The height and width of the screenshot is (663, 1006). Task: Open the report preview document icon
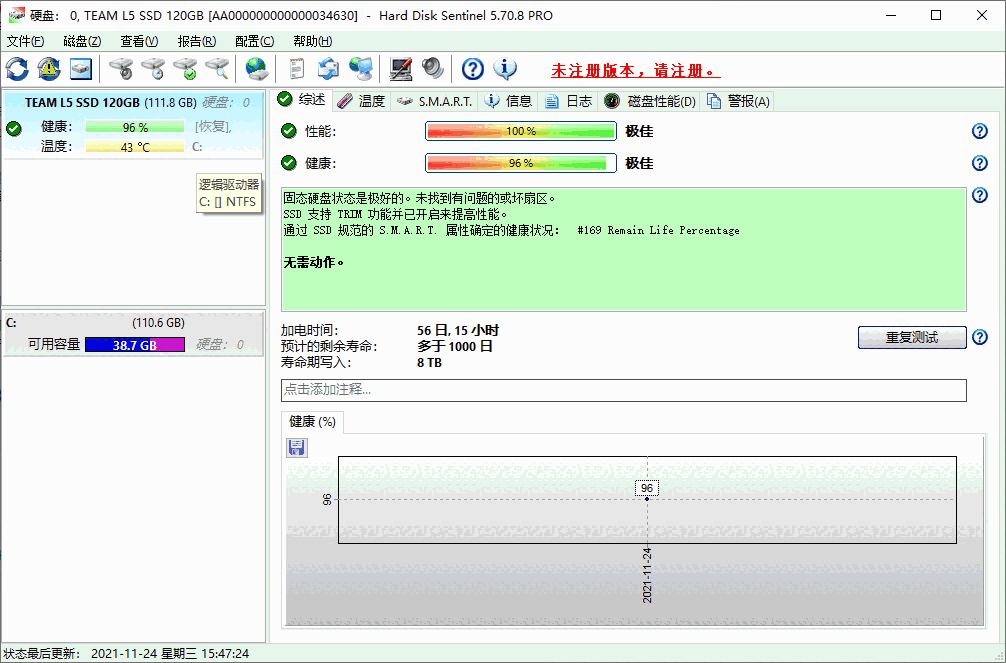point(295,69)
